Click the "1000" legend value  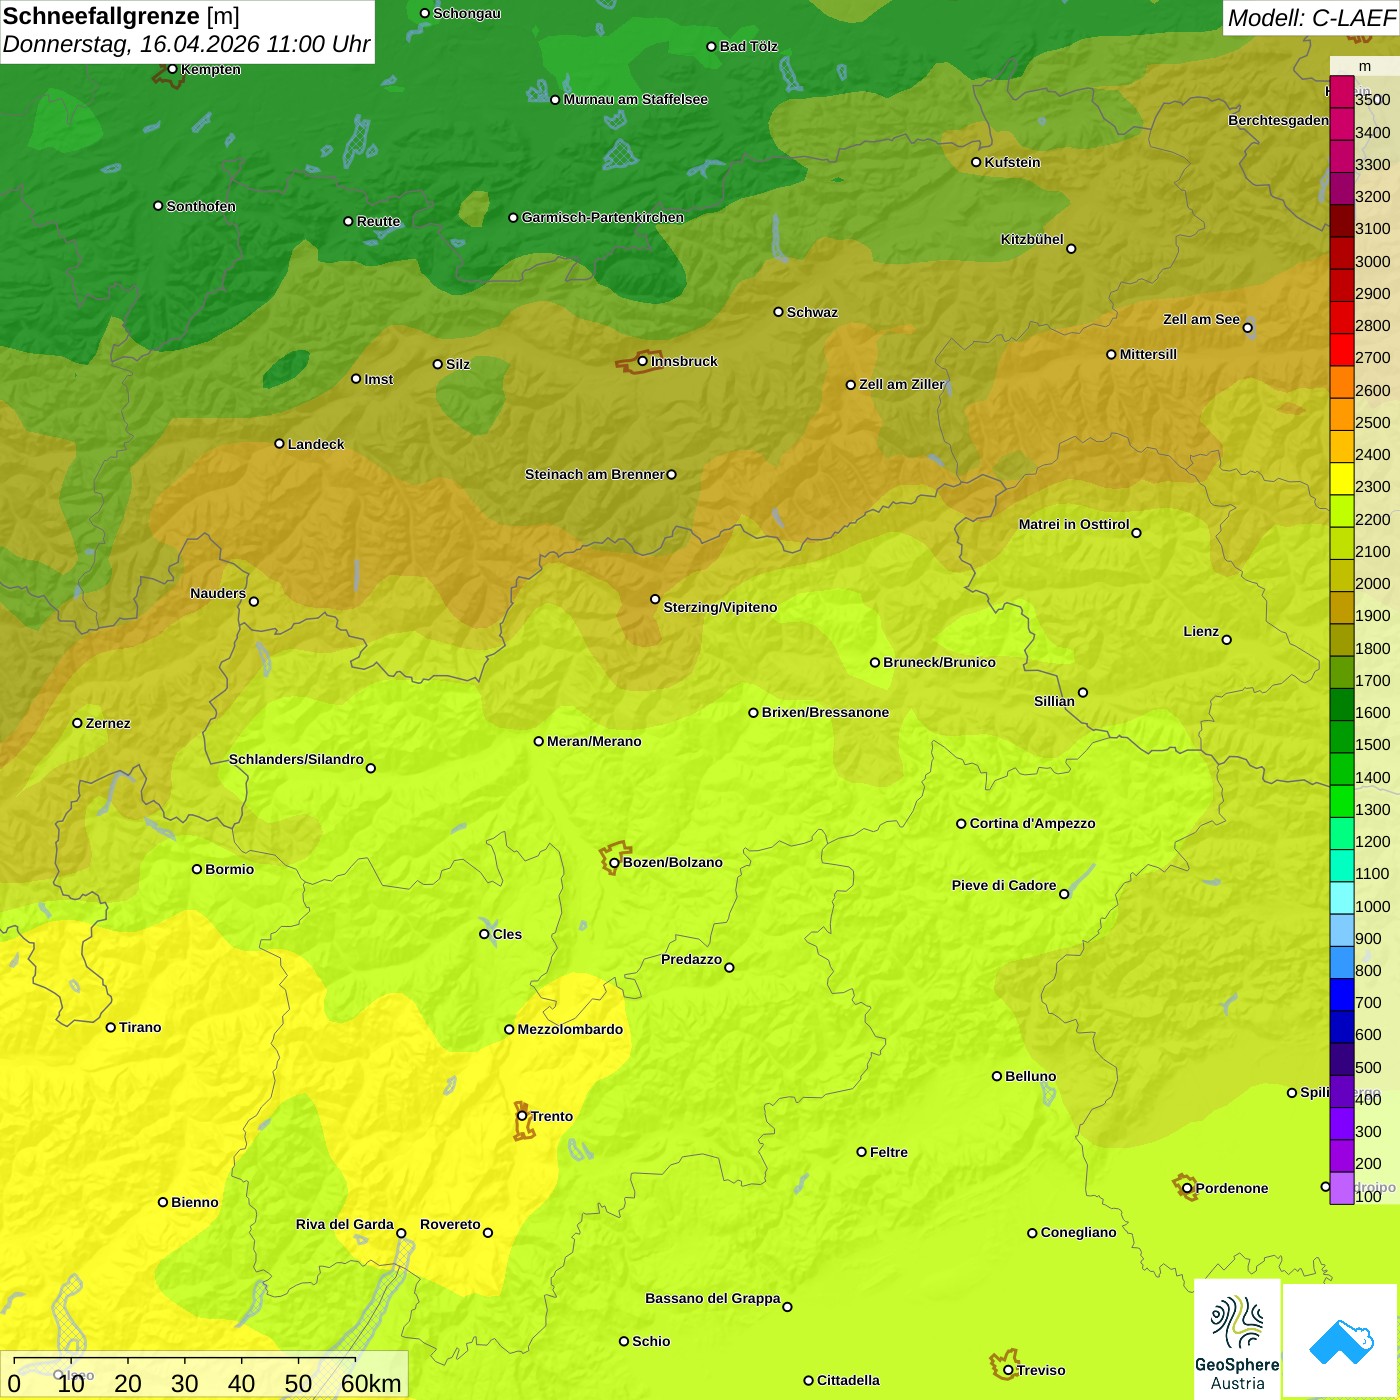pos(1373,906)
